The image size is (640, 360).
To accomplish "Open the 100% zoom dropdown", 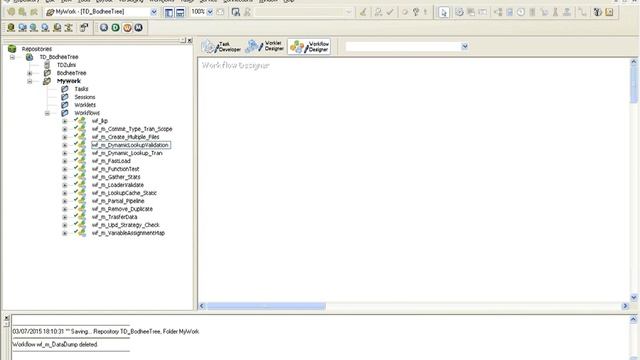I will [x=210, y=12].
